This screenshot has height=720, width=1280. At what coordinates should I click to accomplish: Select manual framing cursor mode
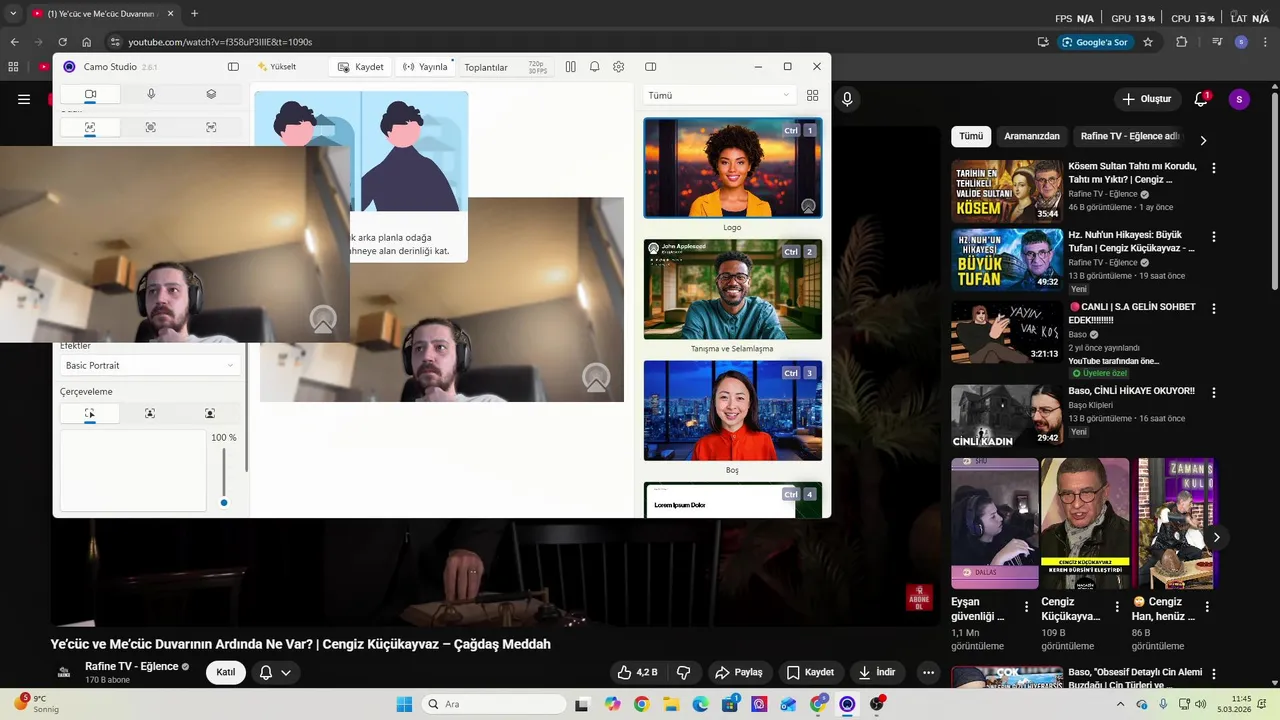click(90, 413)
